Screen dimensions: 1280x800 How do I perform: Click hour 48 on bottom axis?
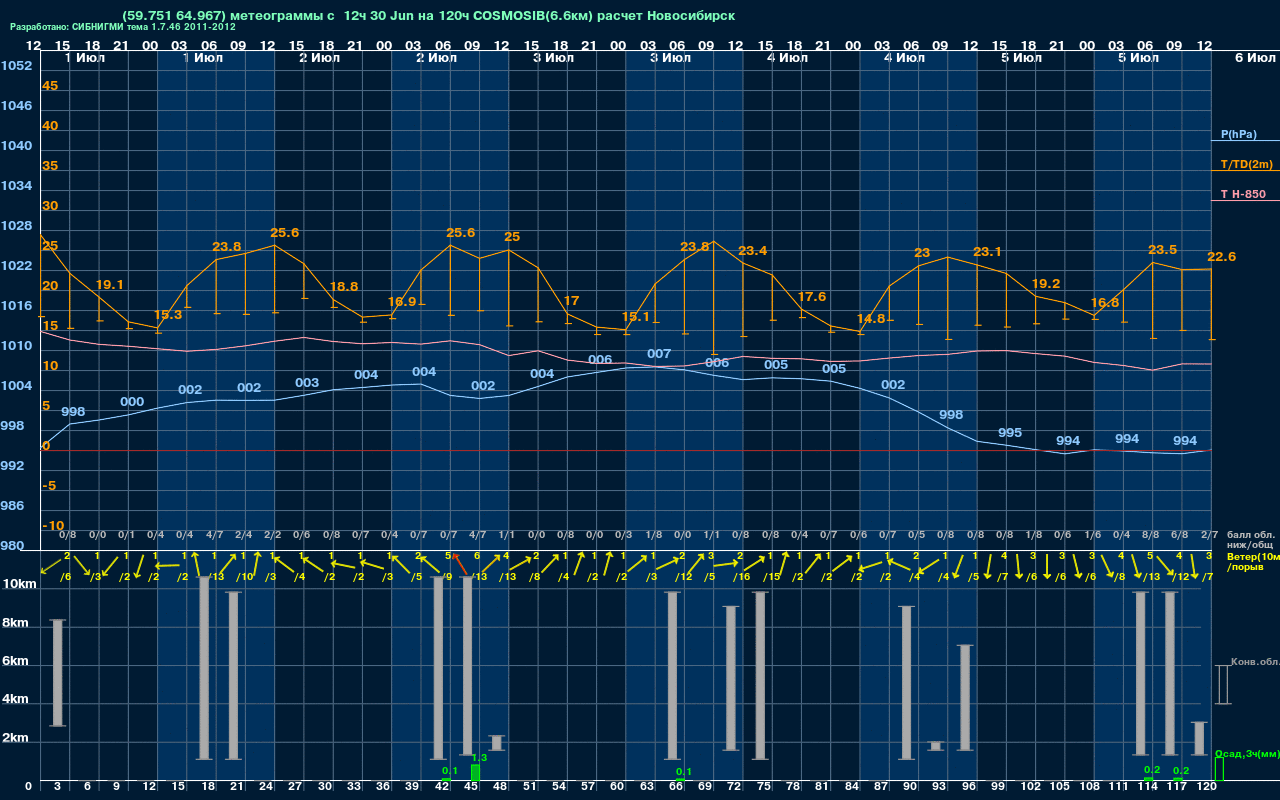pos(501,788)
